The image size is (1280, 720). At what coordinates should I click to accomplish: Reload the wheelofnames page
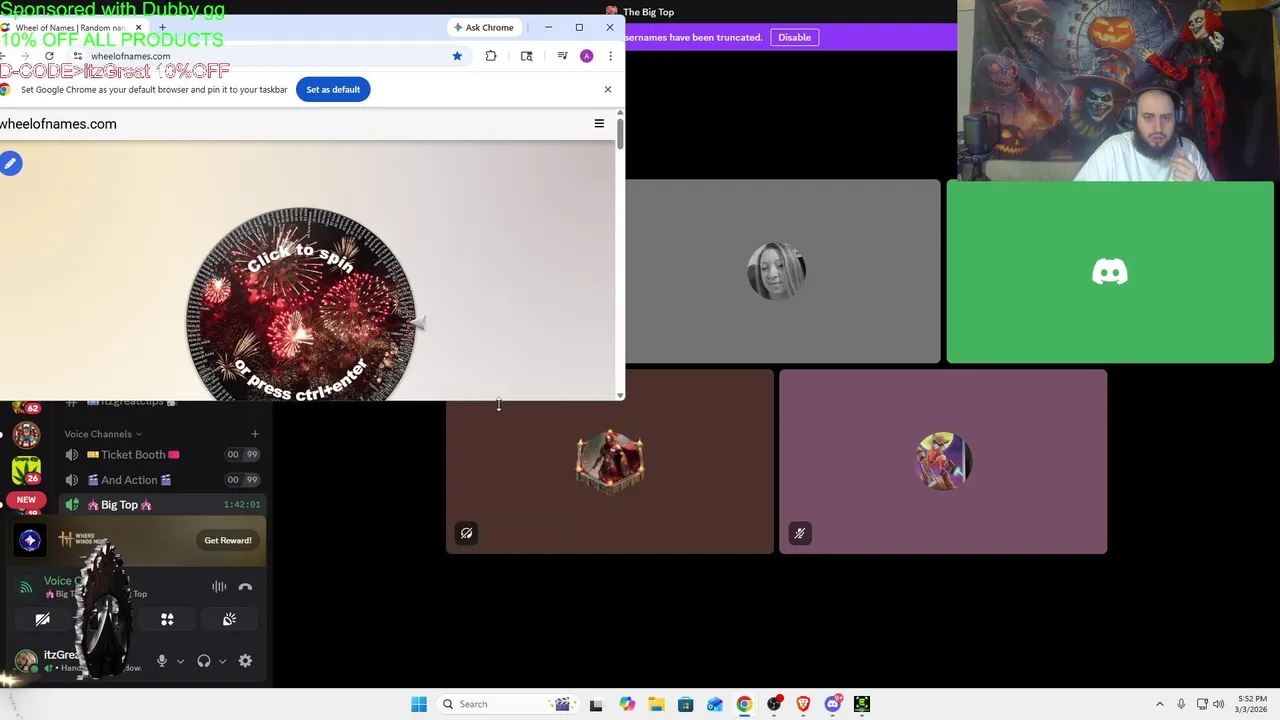[49, 56]
